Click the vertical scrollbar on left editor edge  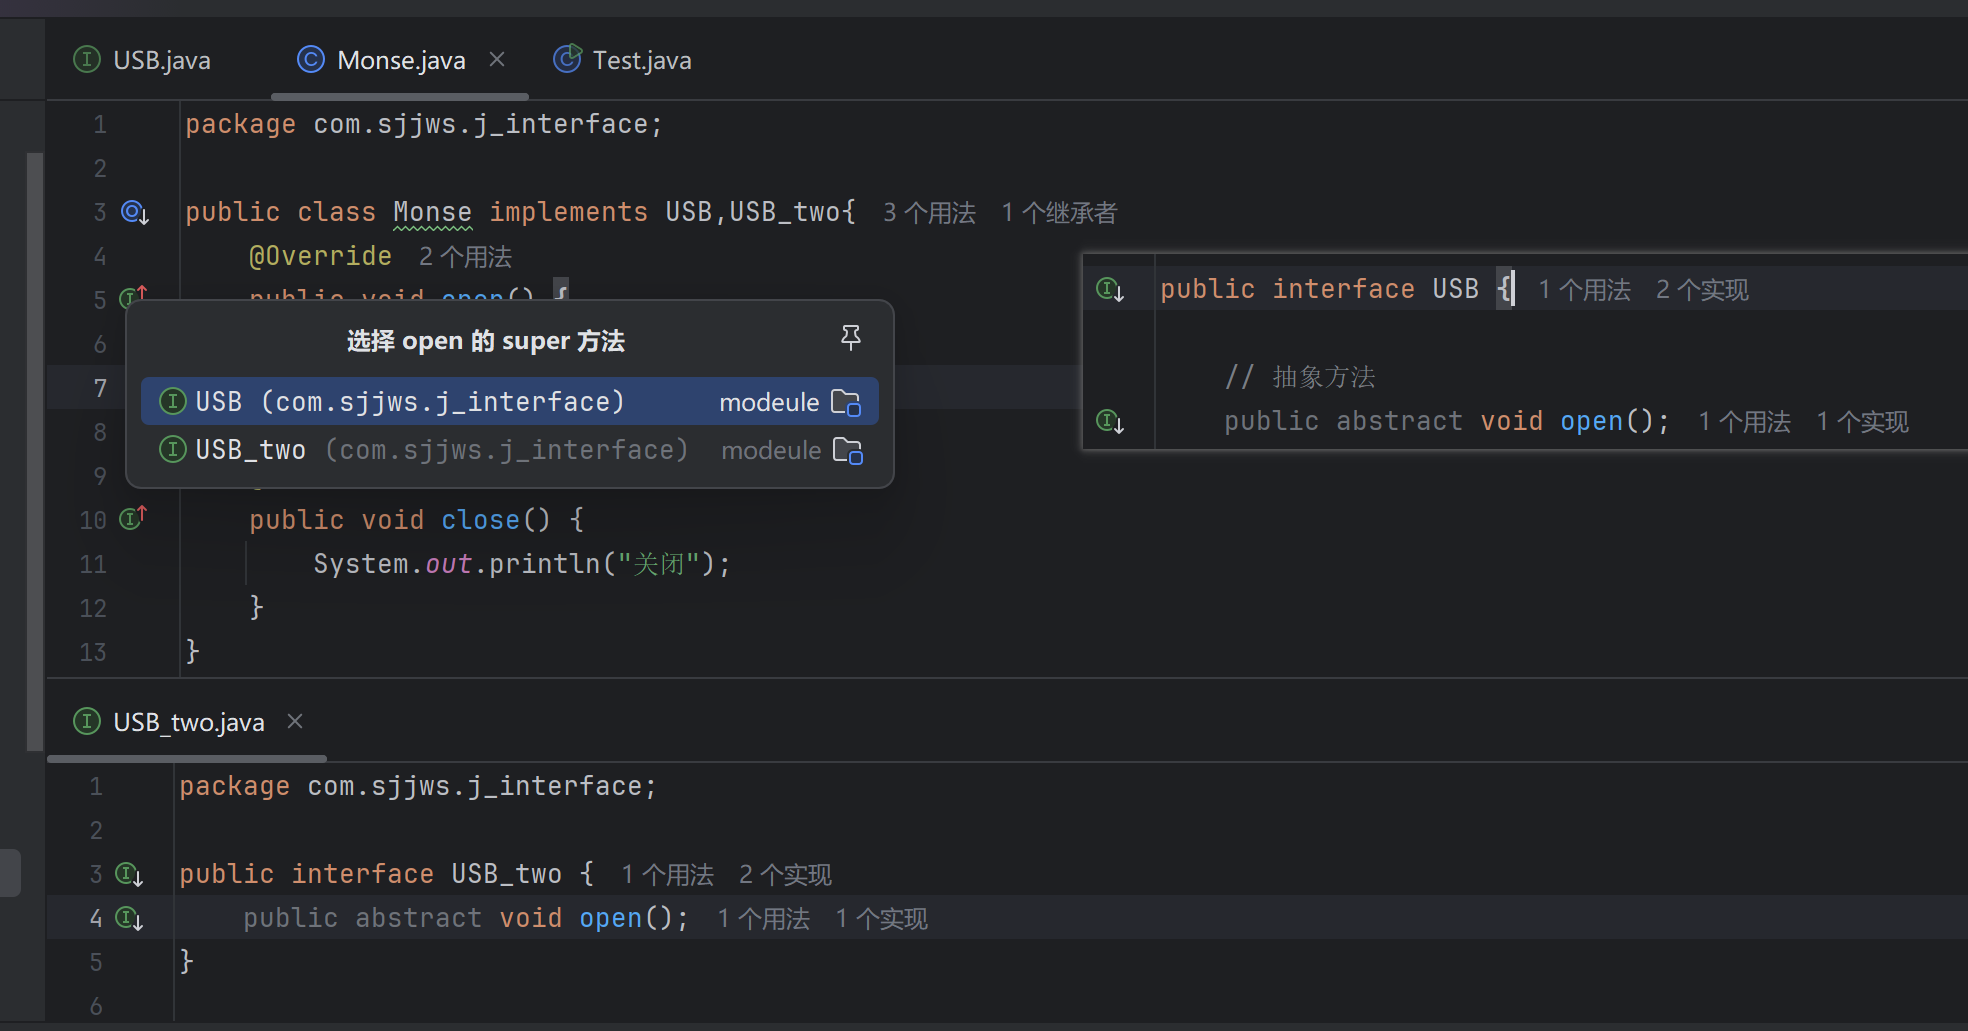(35, 450)
